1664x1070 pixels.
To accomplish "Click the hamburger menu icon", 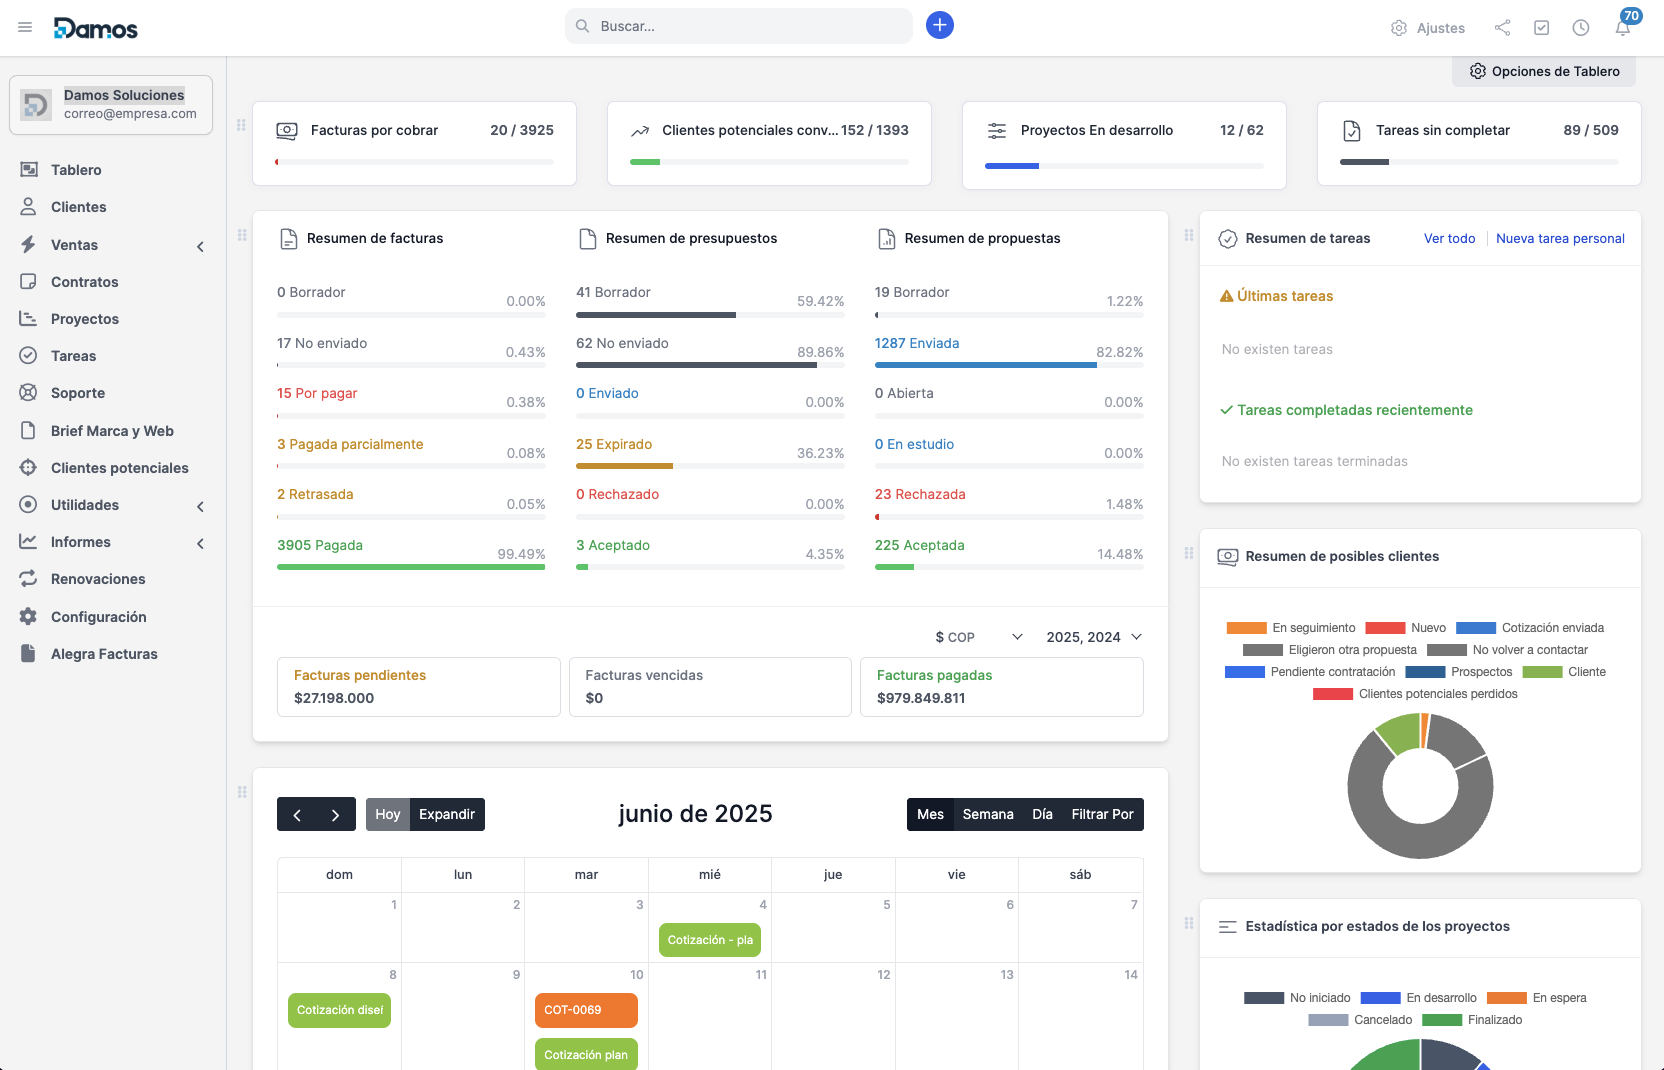I will point(25,28).
